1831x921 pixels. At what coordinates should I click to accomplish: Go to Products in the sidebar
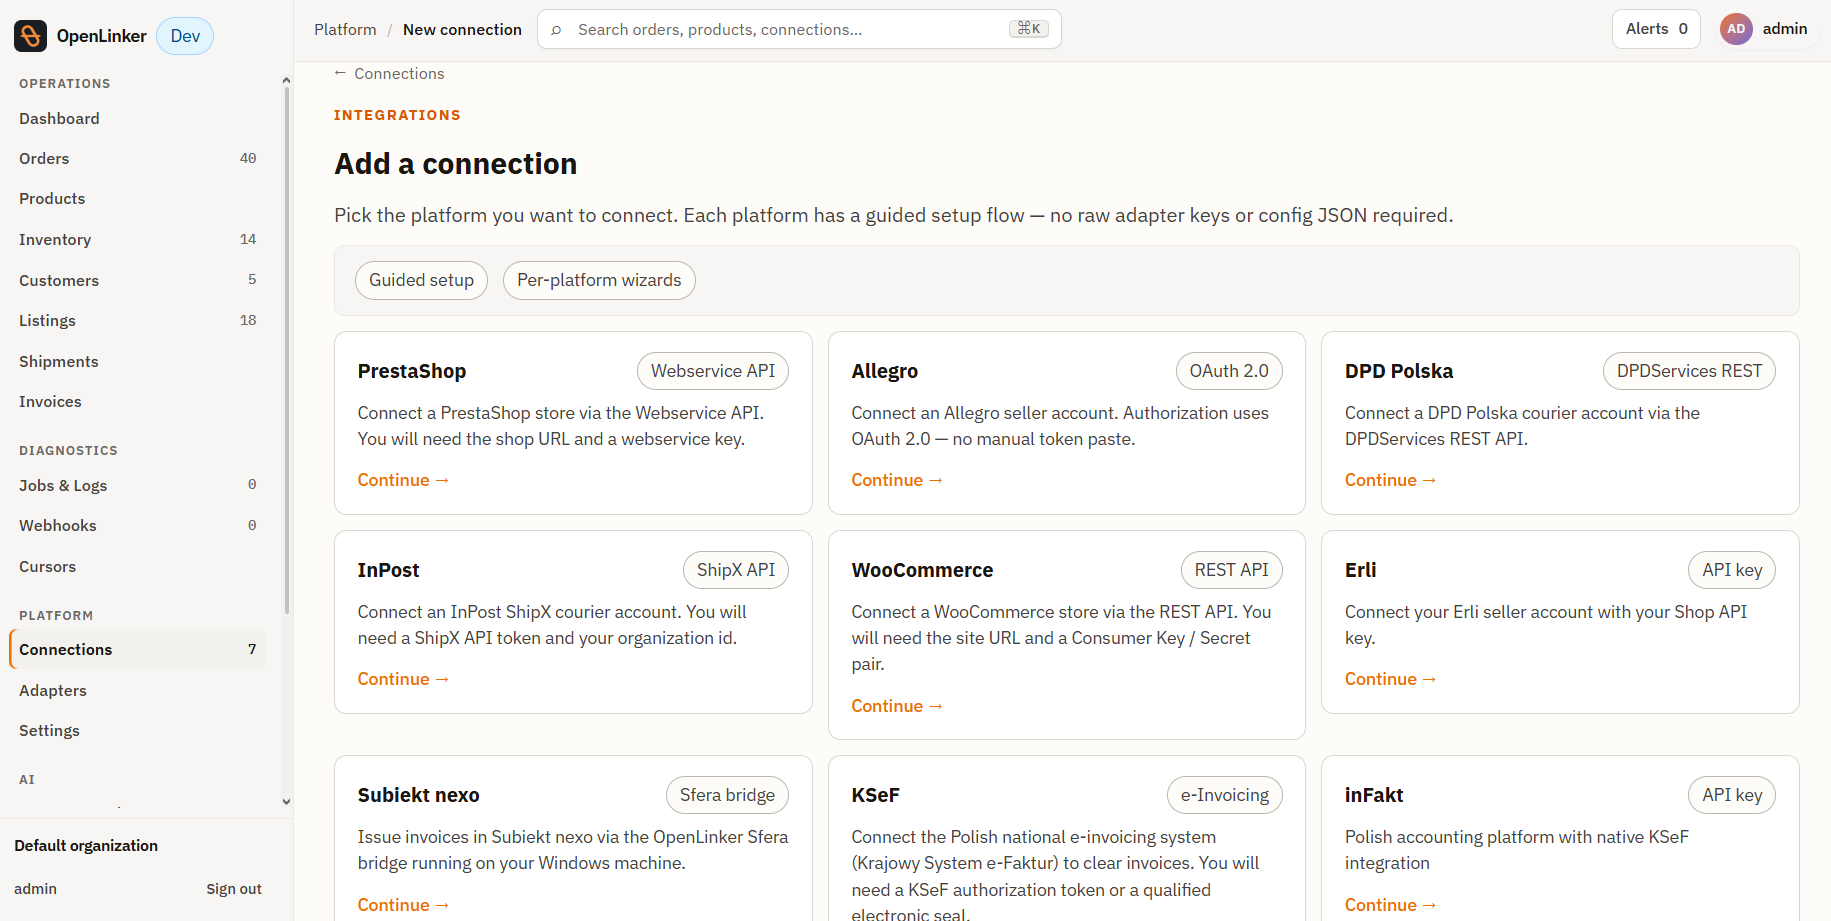click(x=138, y=198)
